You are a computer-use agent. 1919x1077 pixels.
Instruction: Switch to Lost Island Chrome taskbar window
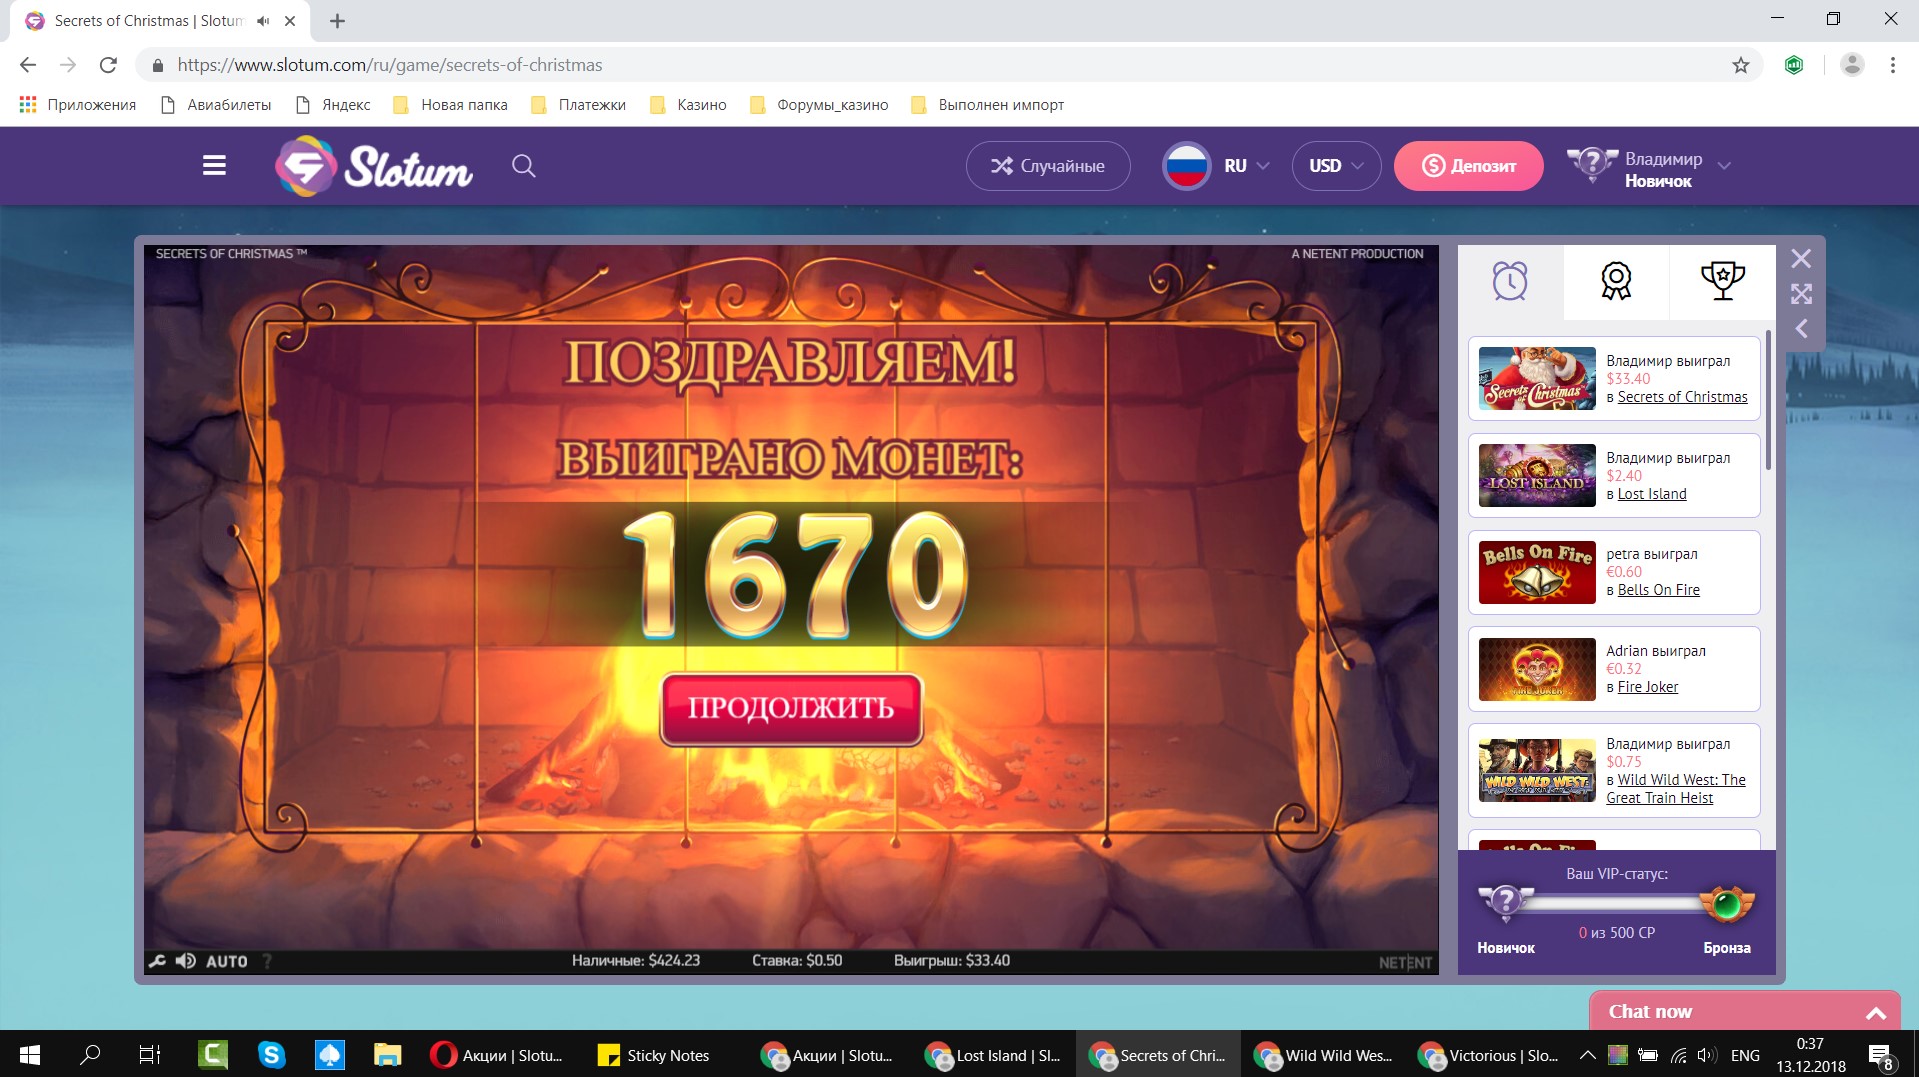(x=994, y=1055)
